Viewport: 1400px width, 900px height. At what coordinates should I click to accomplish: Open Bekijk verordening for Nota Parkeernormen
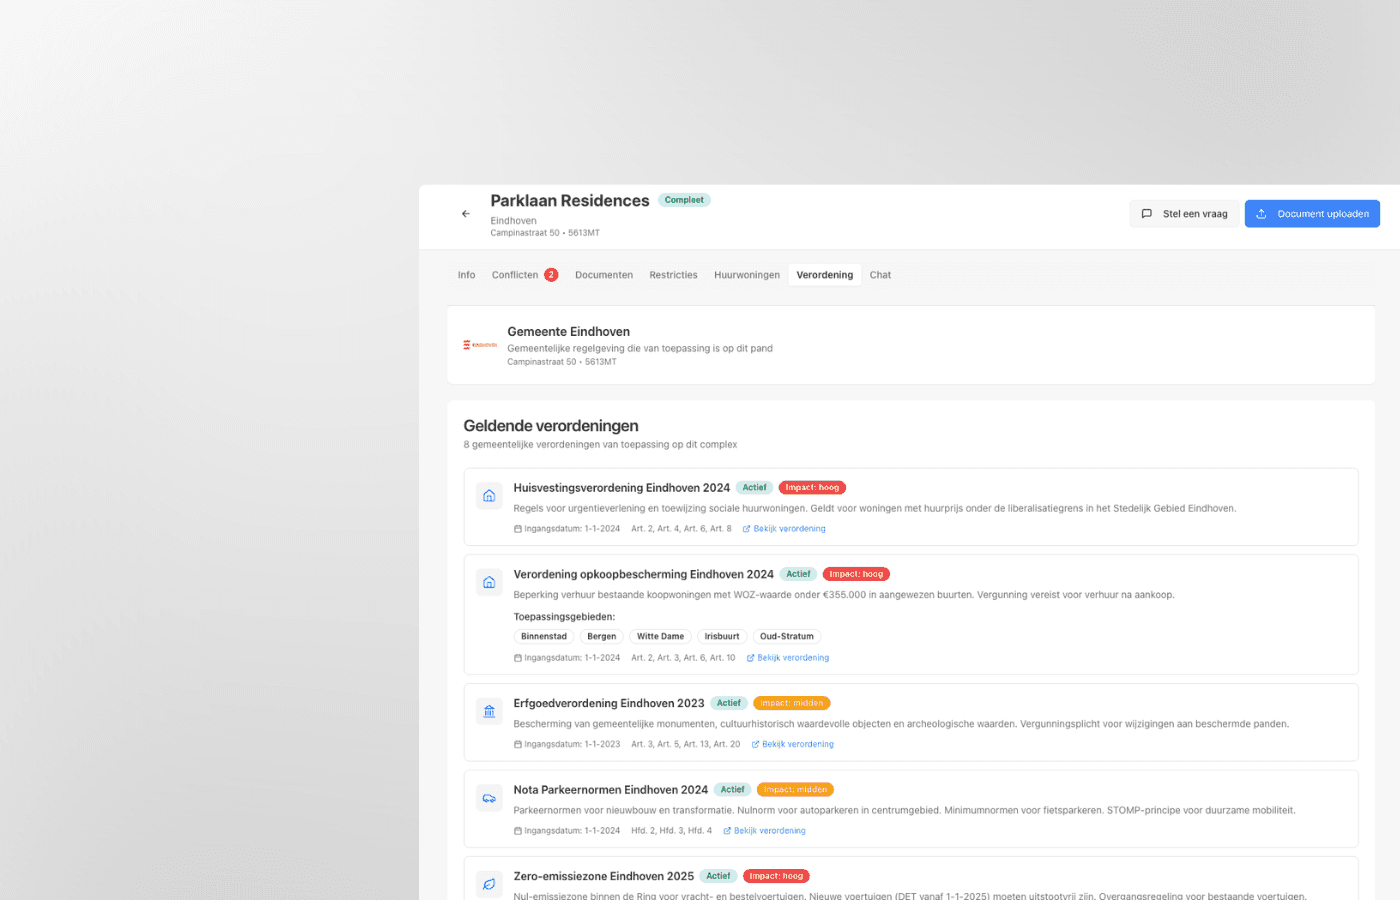765,831
